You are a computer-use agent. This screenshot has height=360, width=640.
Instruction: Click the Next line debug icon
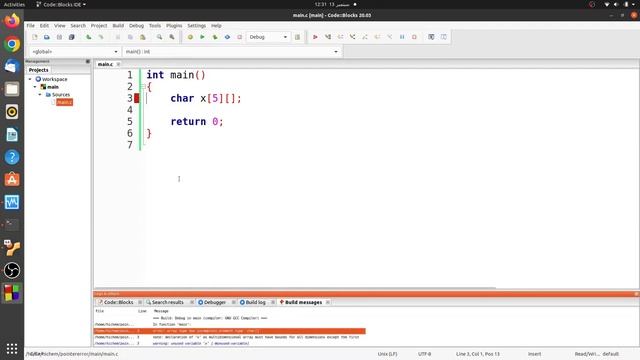click(340, 37)
